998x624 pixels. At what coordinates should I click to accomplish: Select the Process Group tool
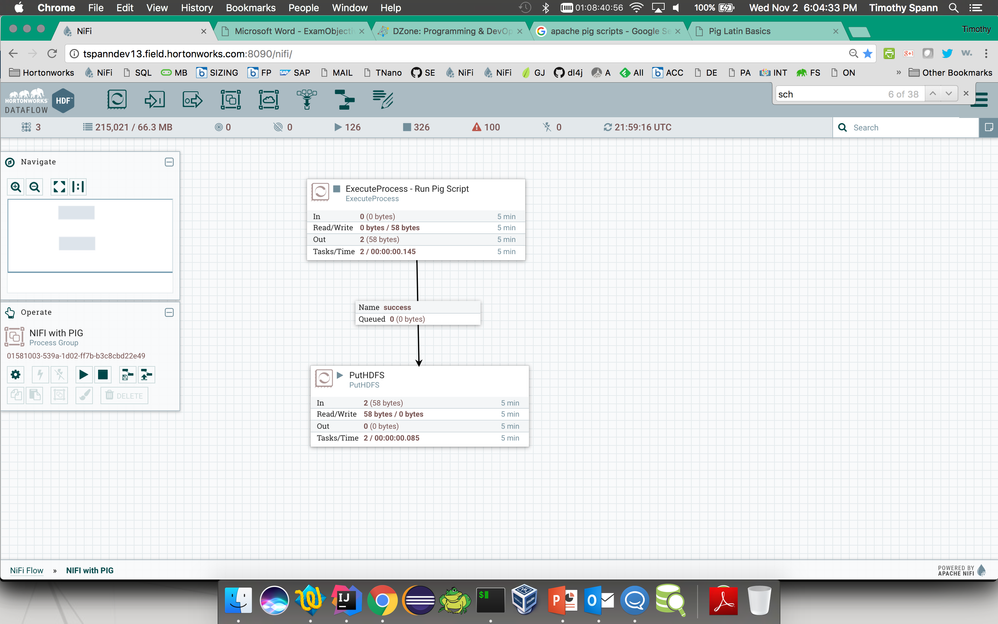click(230, 99)
